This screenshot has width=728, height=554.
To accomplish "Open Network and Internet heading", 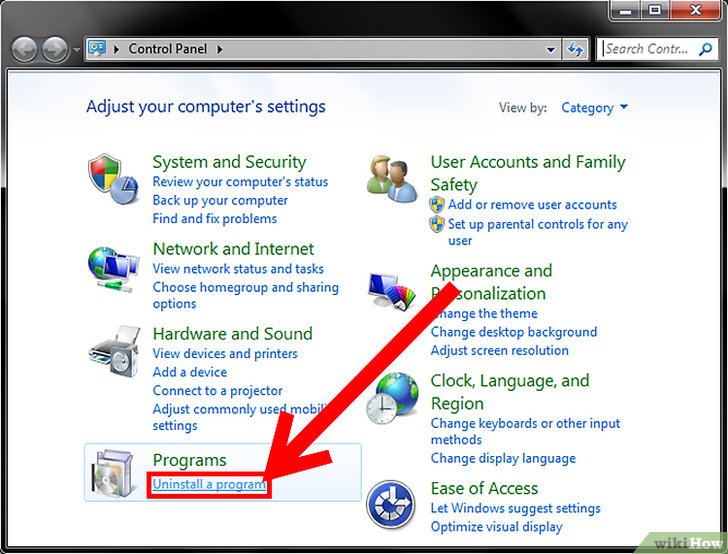I will [233, 249].
